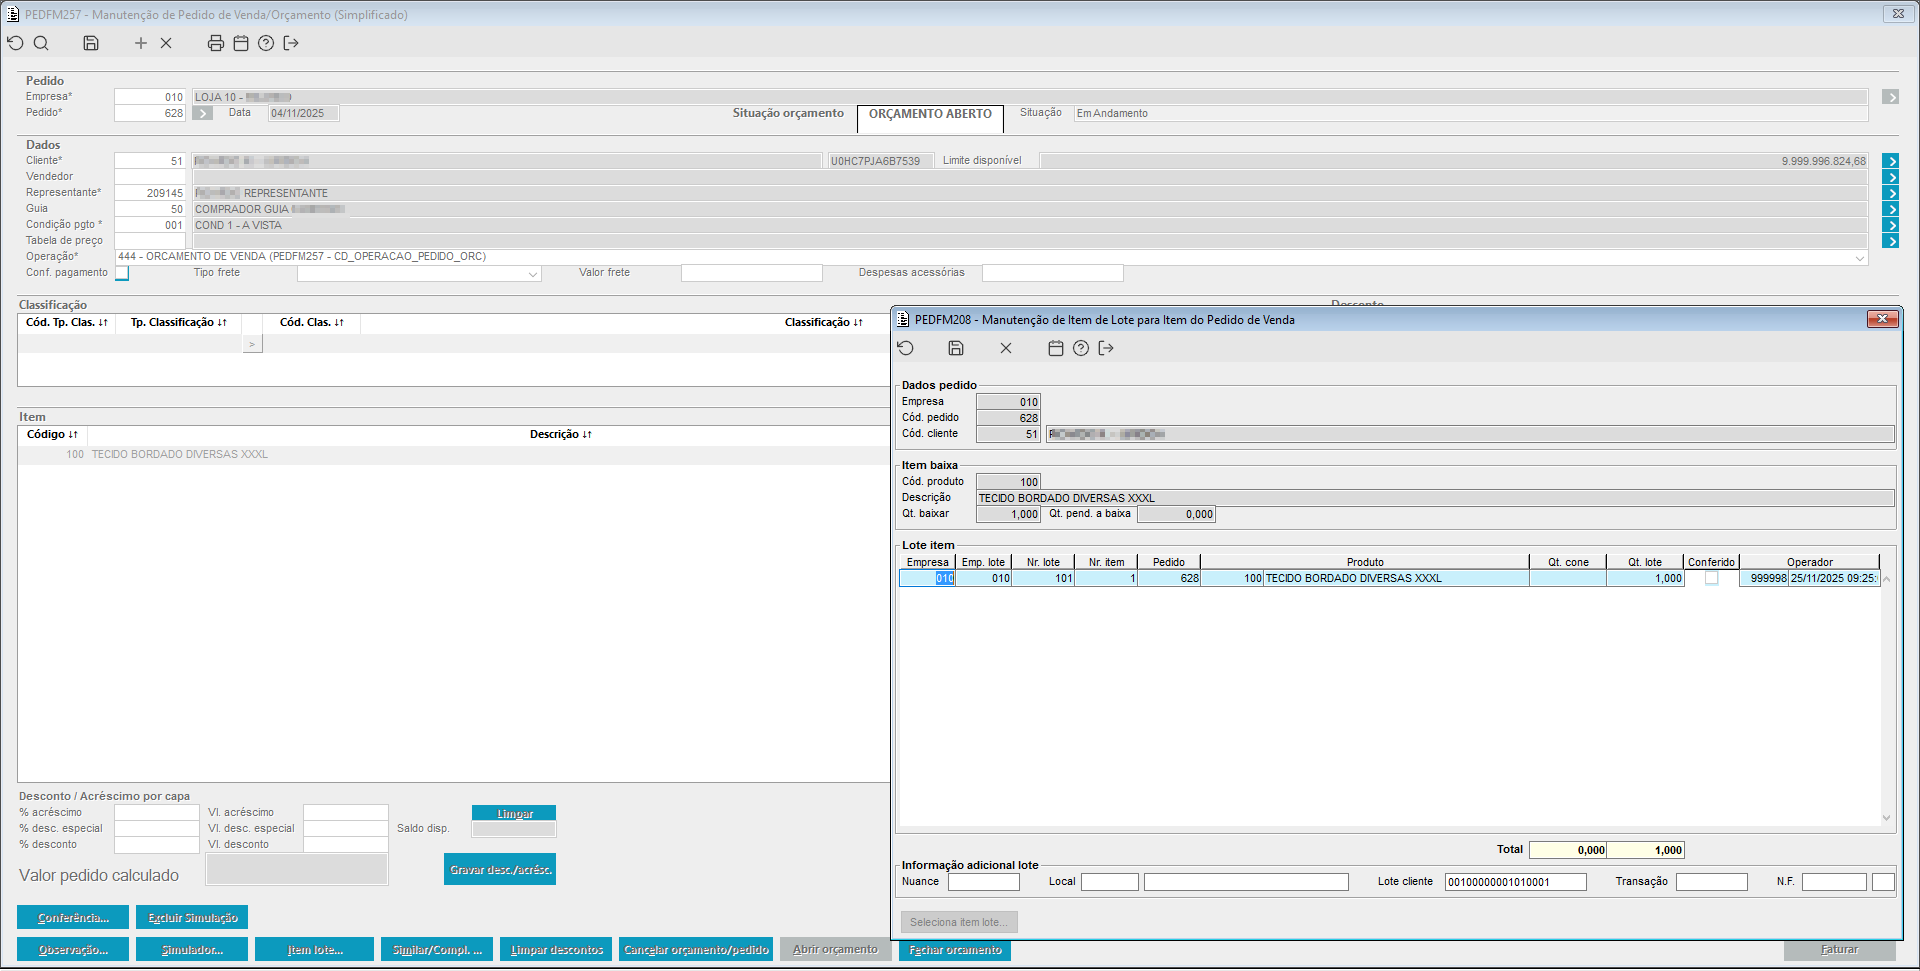
Task: Sort by Tp. Classificação column header
Action: tap(179, 323)
